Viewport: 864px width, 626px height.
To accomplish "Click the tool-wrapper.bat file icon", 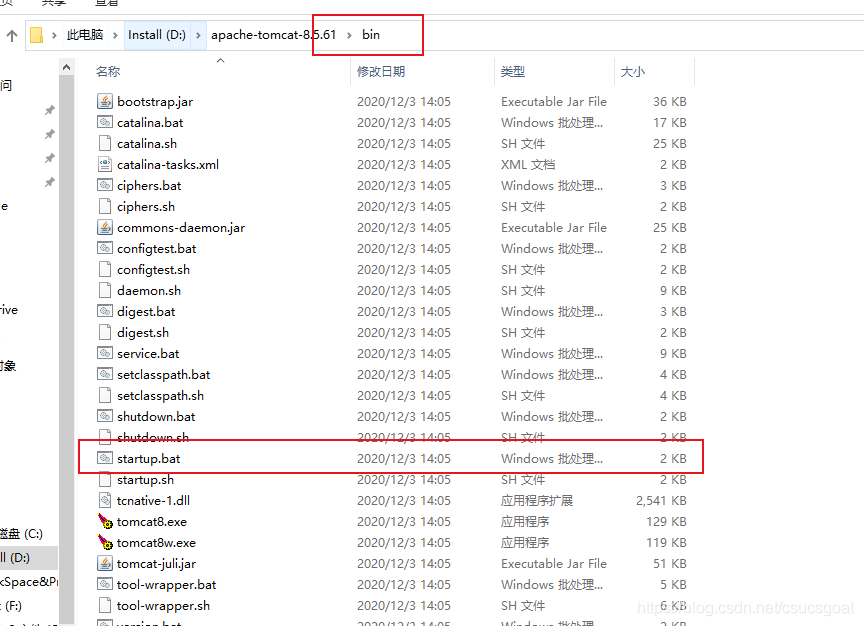I will click(x=105, y=584).
